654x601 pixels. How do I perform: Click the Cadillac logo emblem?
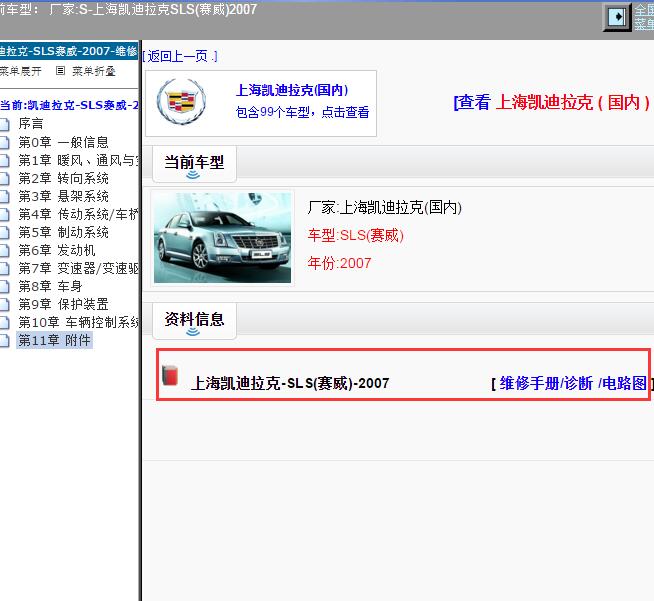(x=181, y=101)
